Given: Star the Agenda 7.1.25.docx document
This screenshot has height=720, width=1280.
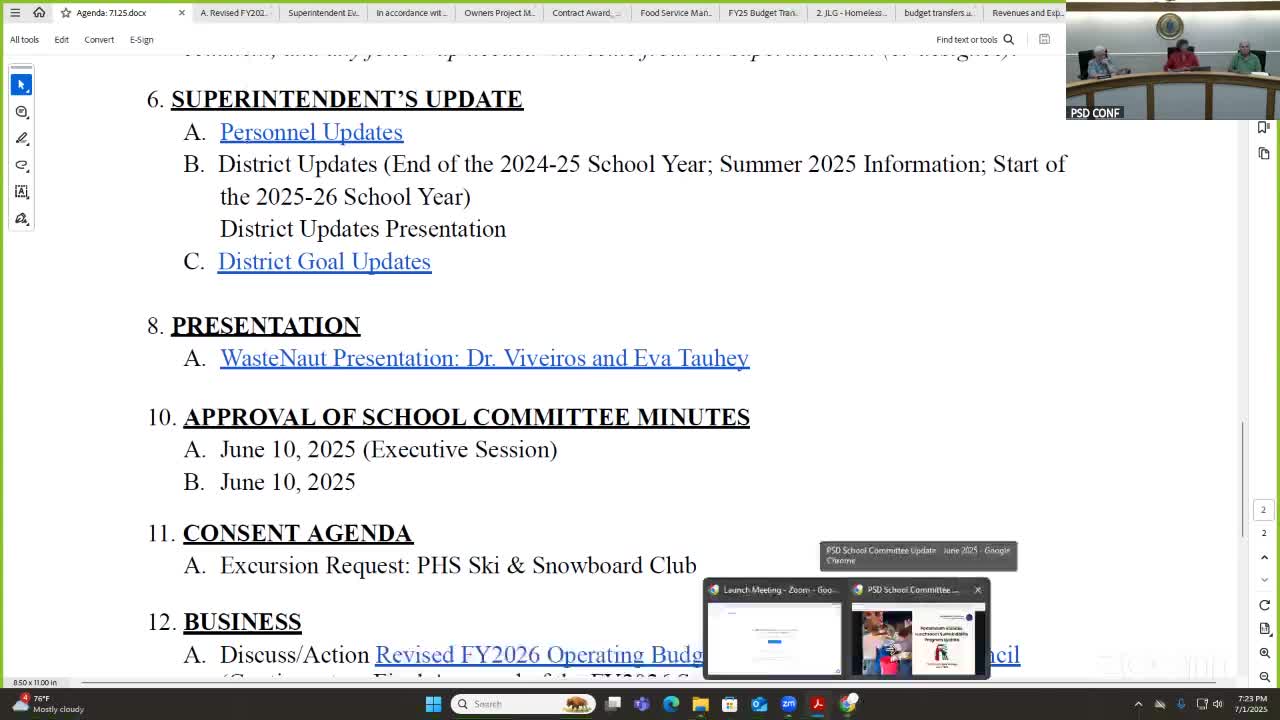Looking at the screenshot, I should (x=65, y=13).
